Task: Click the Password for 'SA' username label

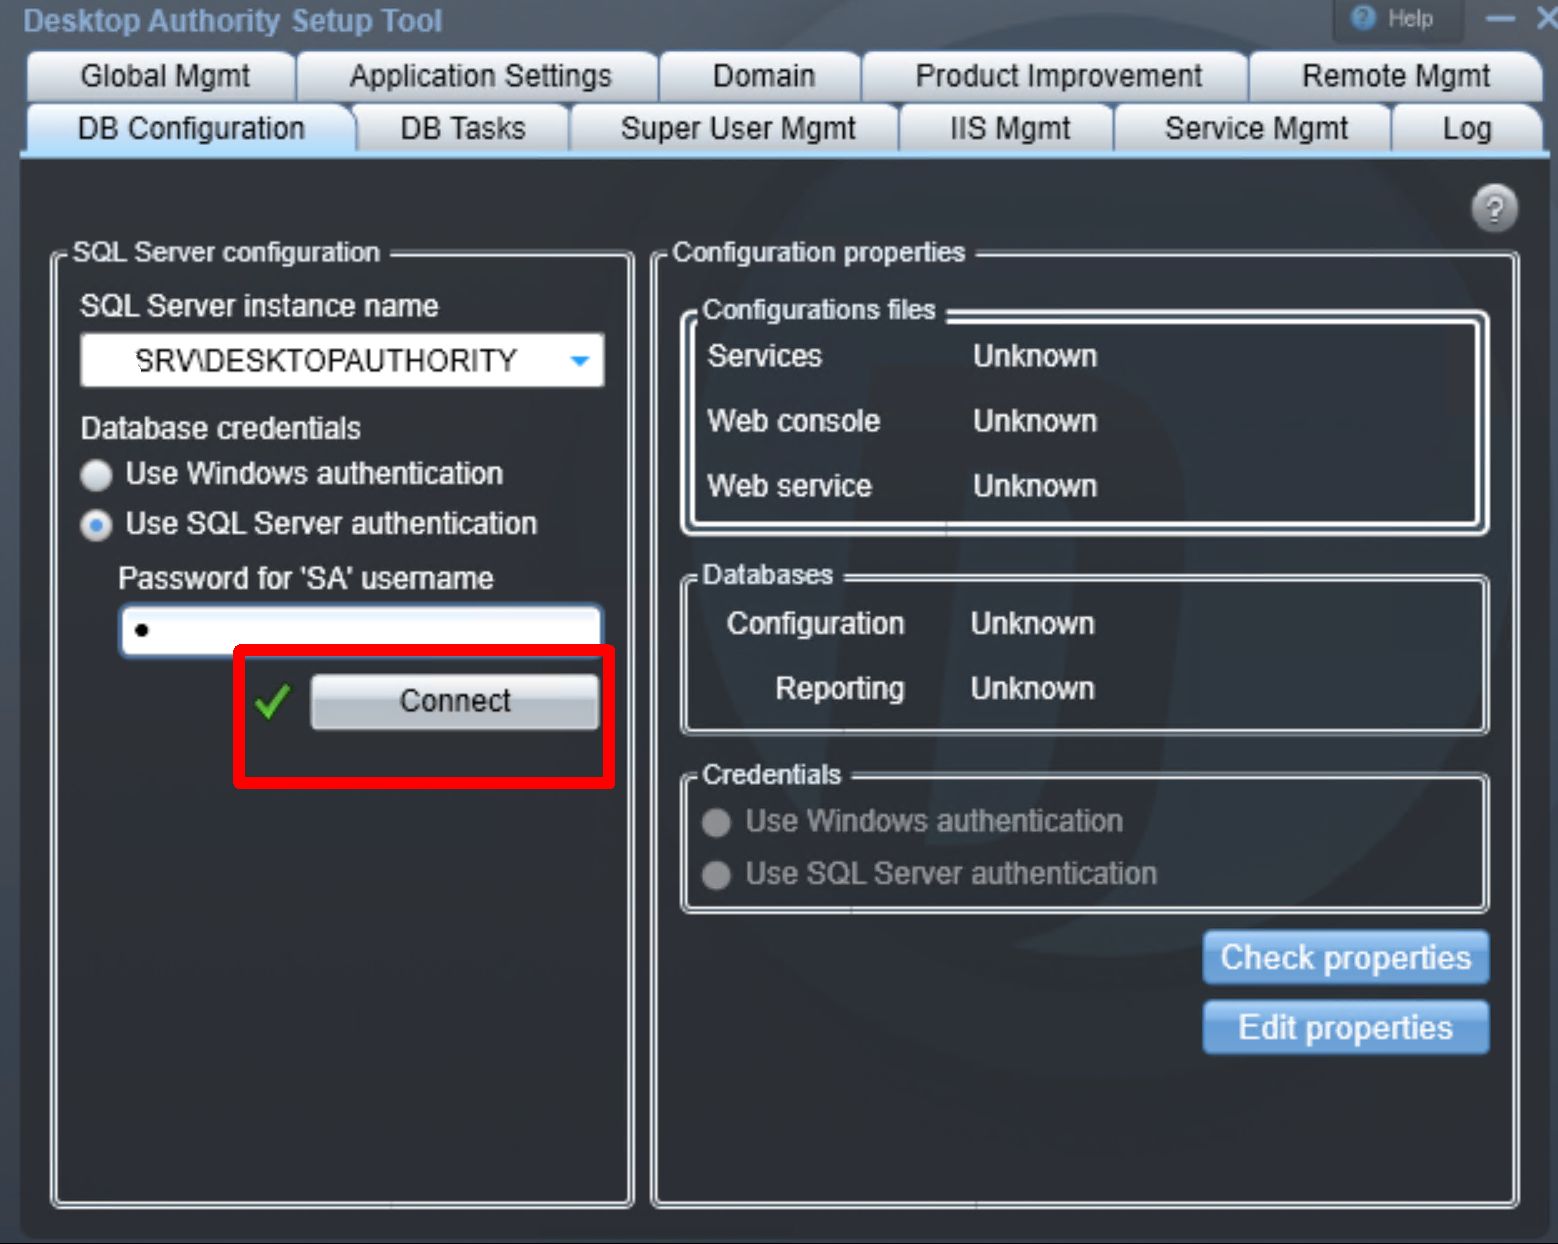Action: pyautogui.click(x=305, y=578)
